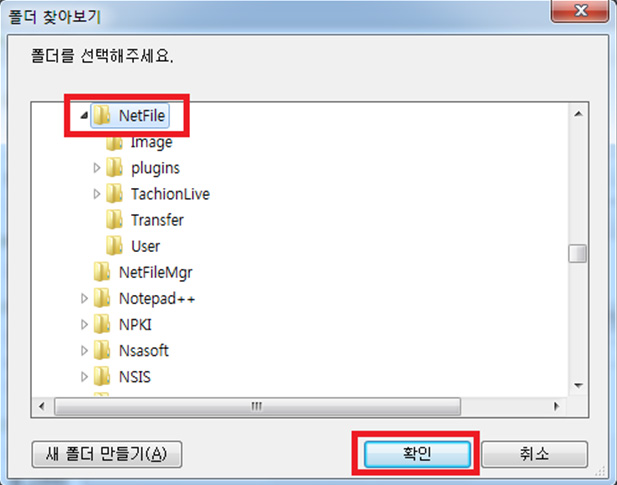This screenshot has height=485, width=617.
Task: Click the Image folder icon
Action: (114, 143)
